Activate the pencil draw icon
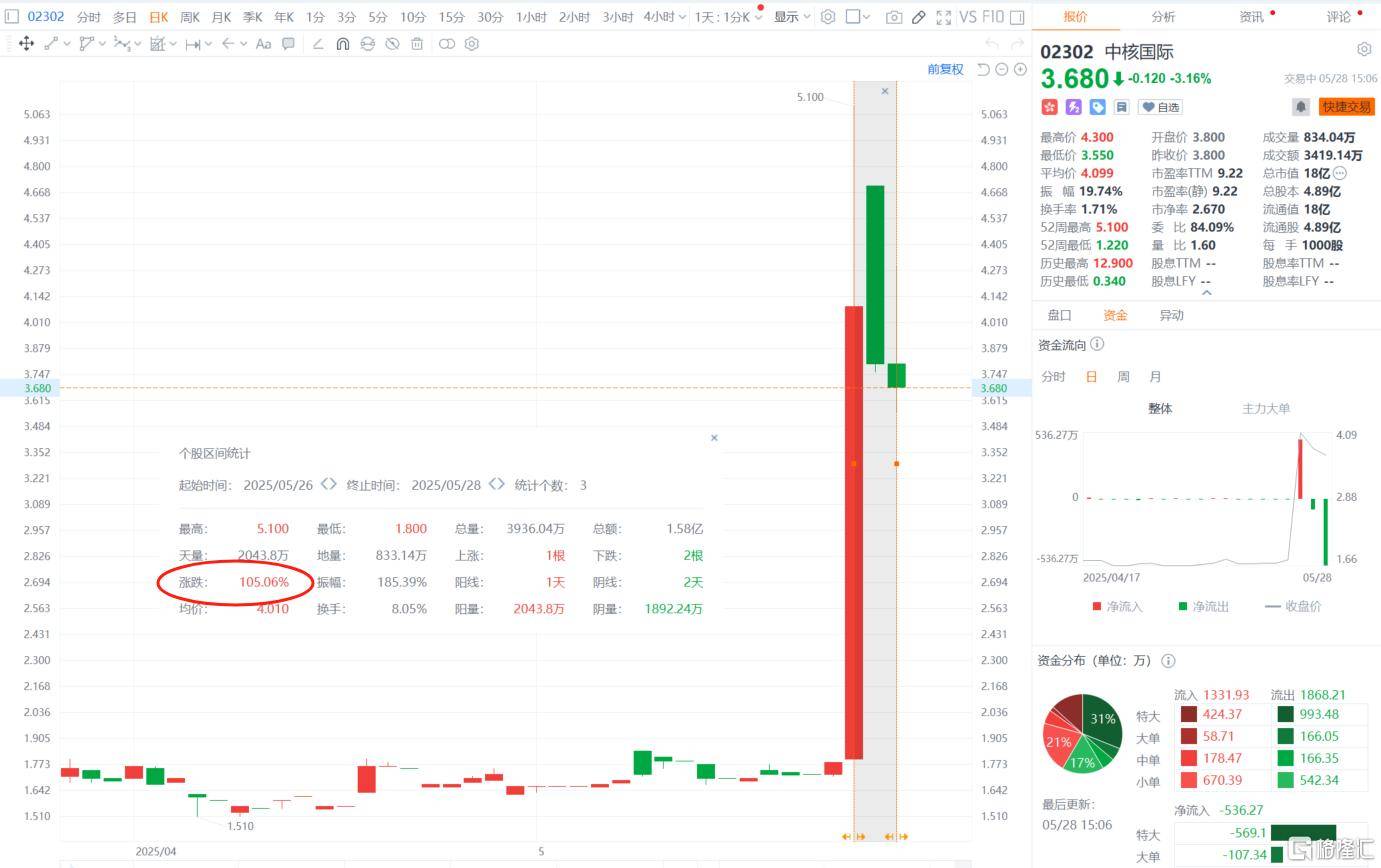The width and height of the screenshot is (1381, 868). pyautogui.click(x=918, y=17)
